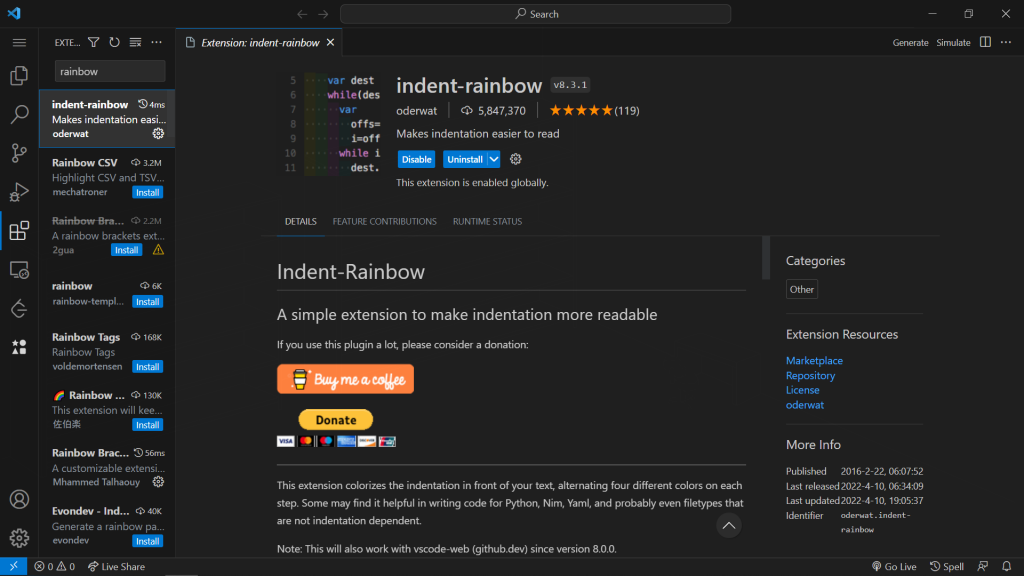Click the oderwat publisher name under title
Image resolution: width=1024 pixels, height=576 pixels.
417,110
